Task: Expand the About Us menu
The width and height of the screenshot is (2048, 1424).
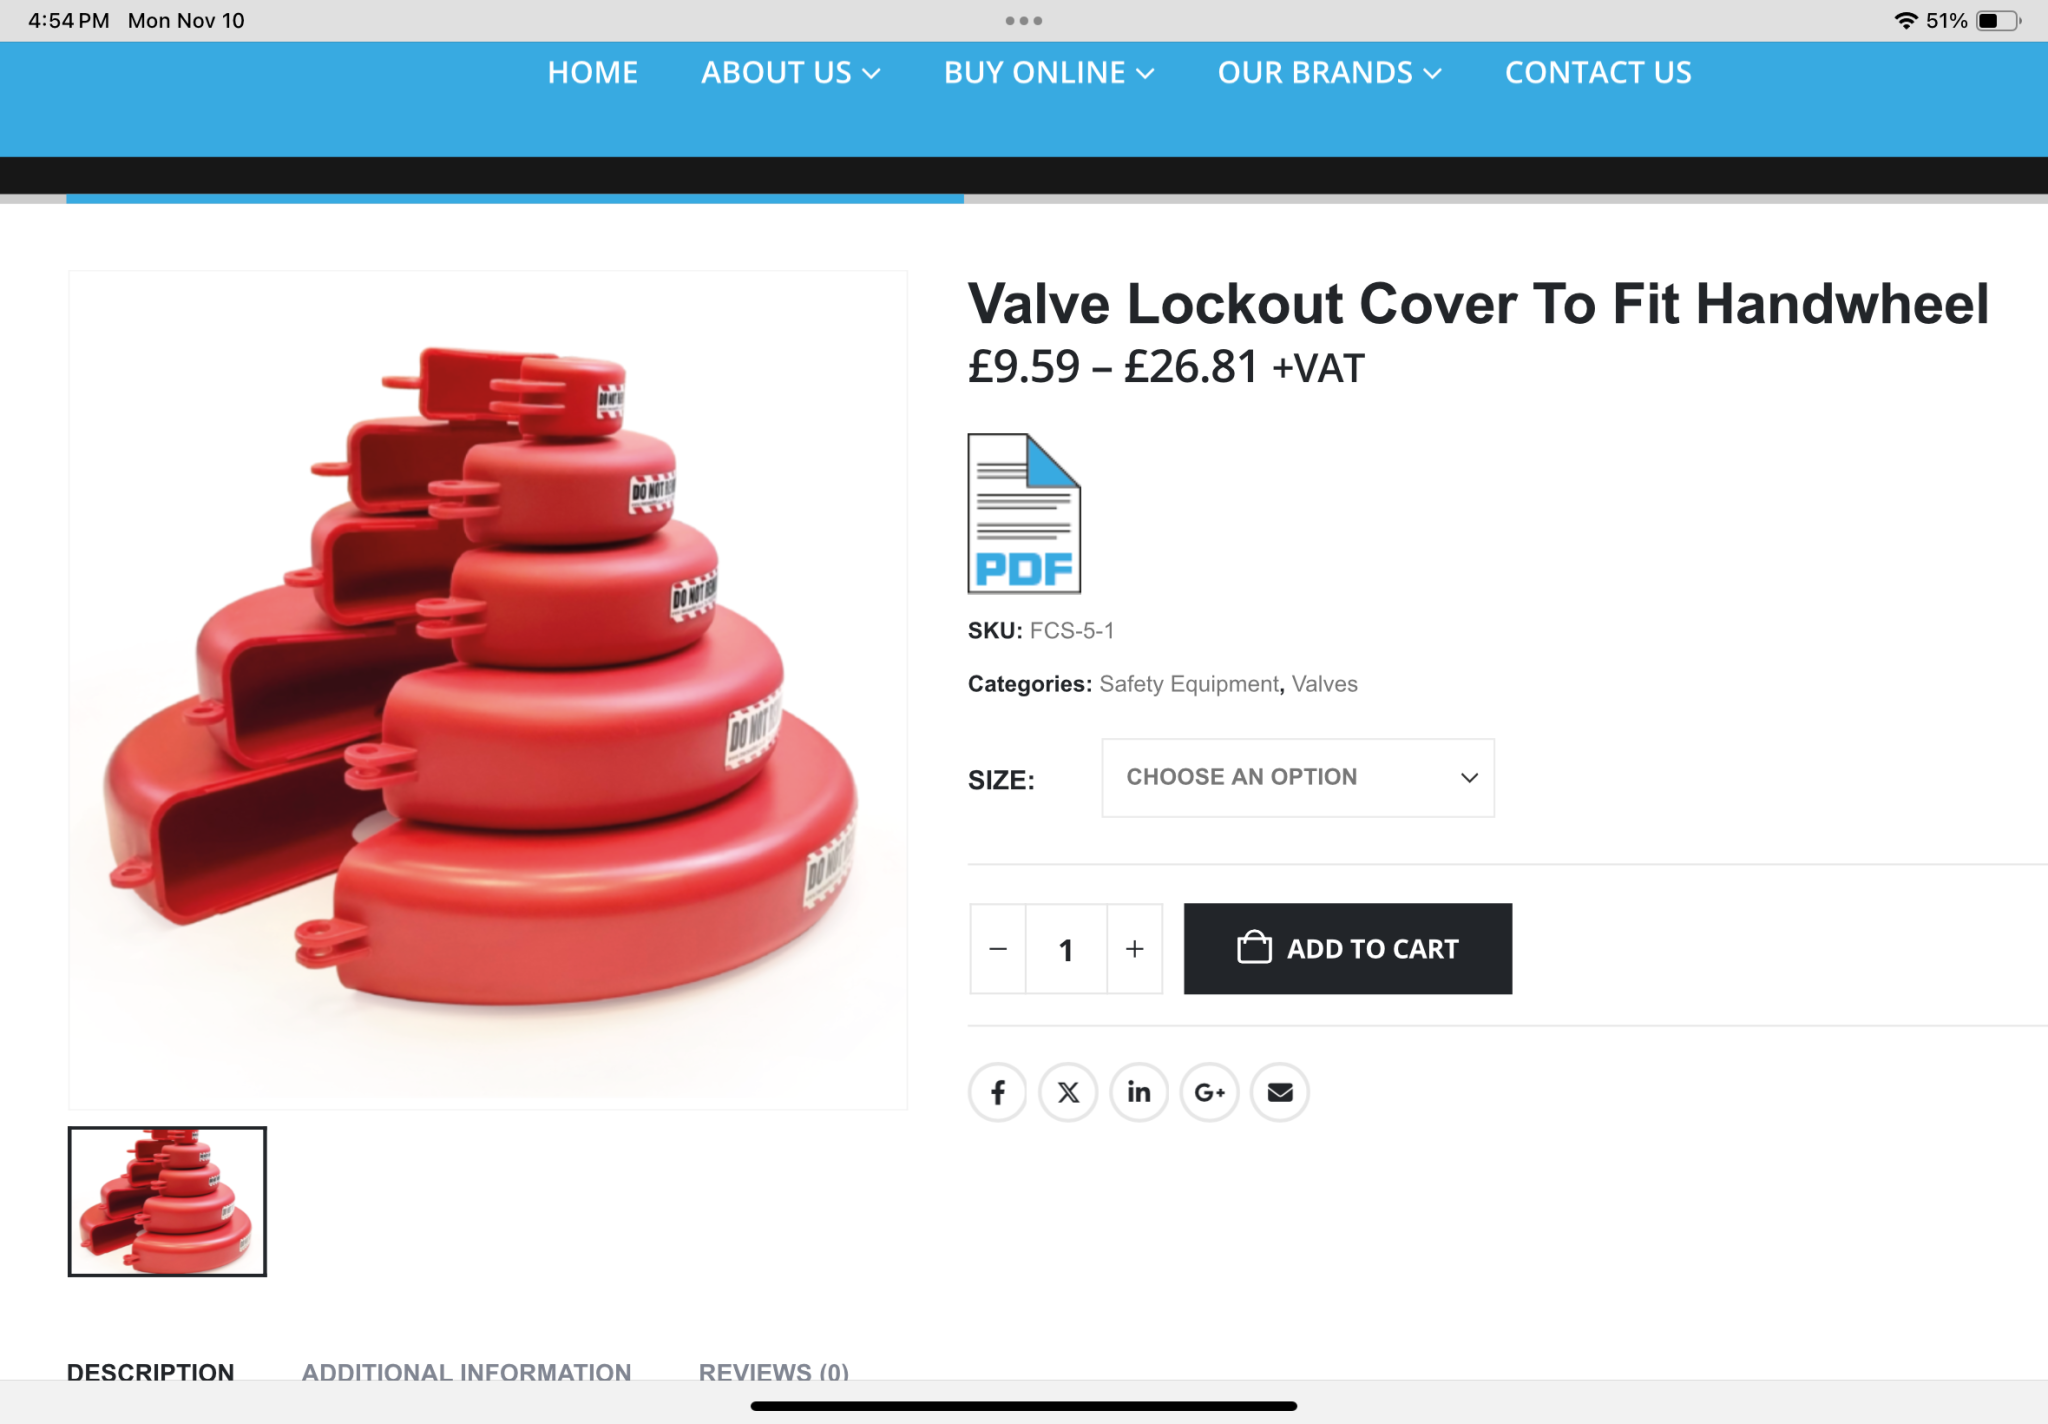Action: (x=790, y=73)
